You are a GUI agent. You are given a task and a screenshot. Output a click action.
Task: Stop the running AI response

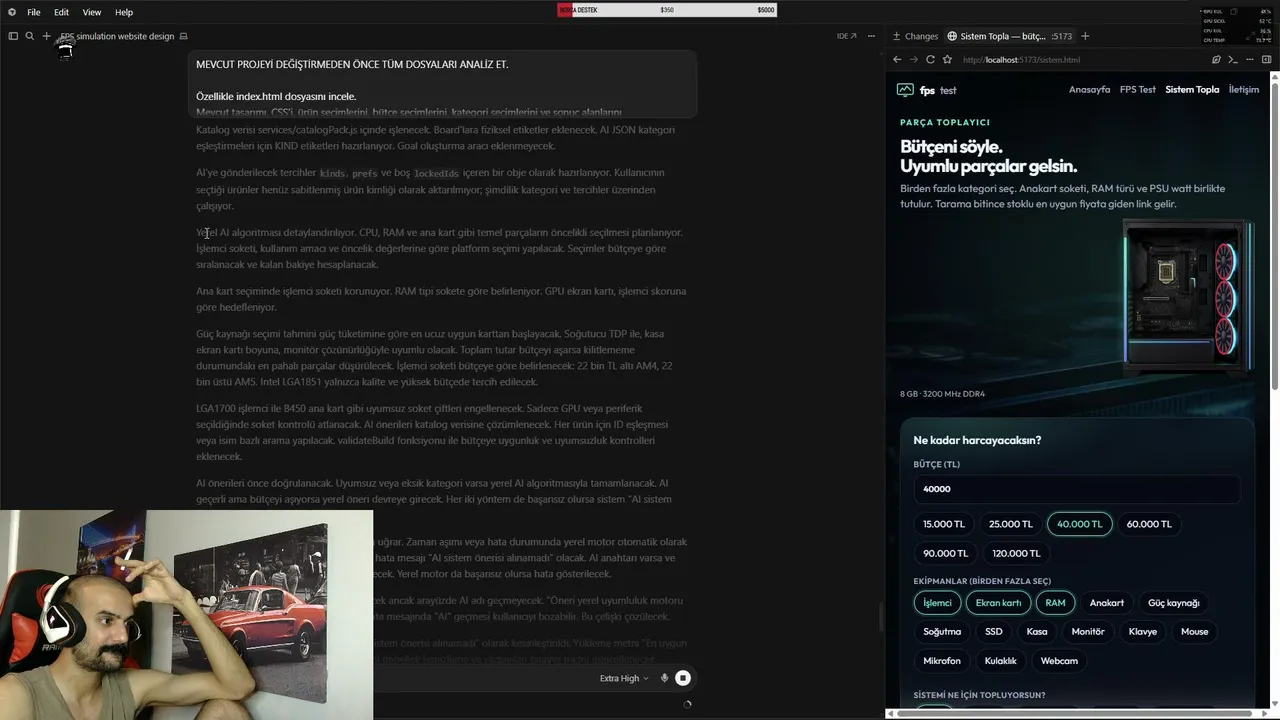click(x=683, y=678)
